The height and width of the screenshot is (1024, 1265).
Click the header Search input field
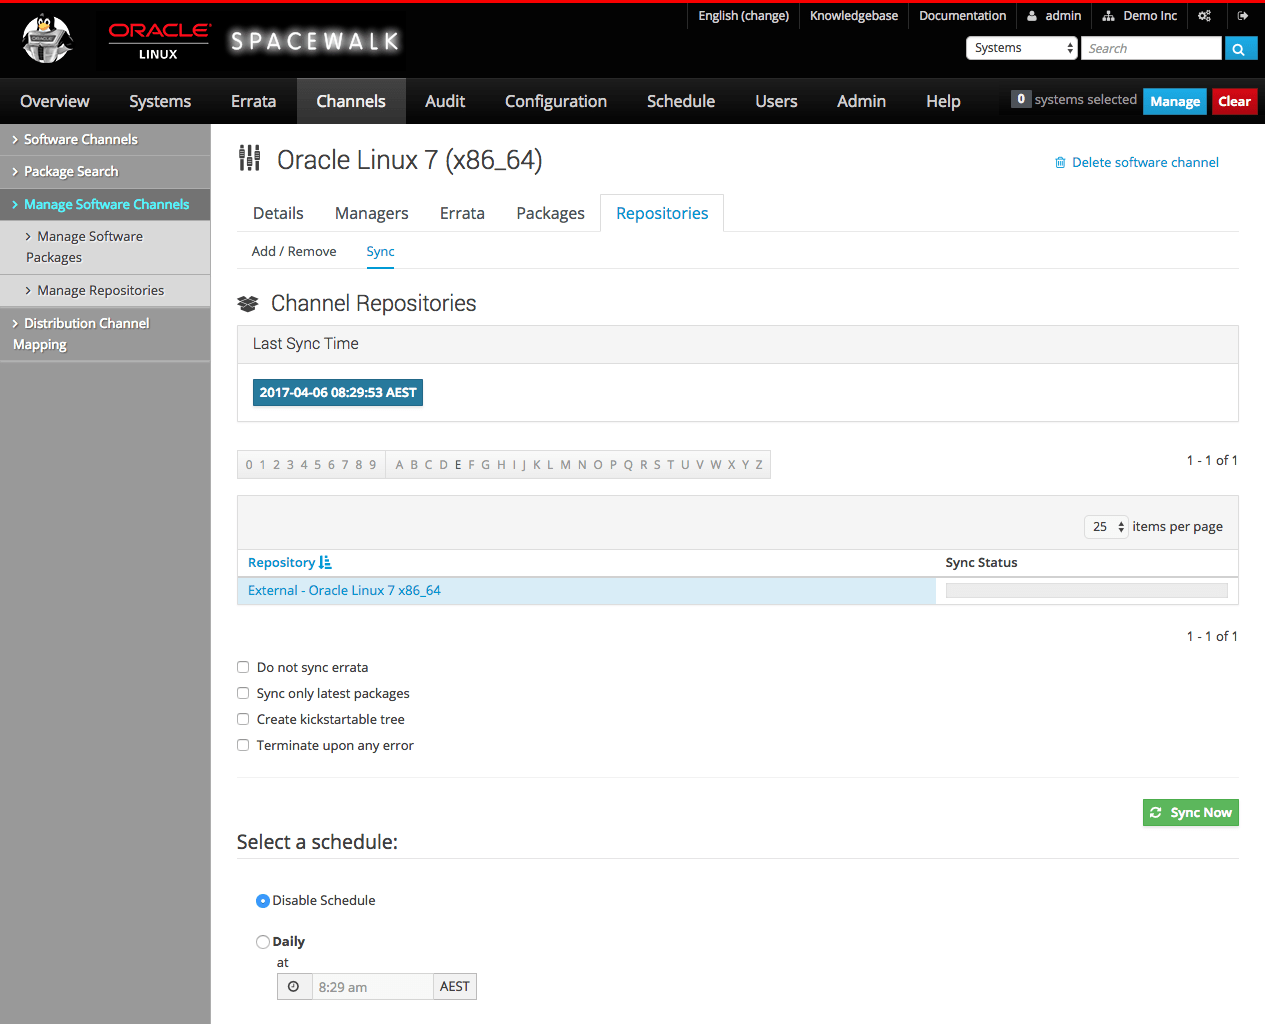click(1151, 48)
